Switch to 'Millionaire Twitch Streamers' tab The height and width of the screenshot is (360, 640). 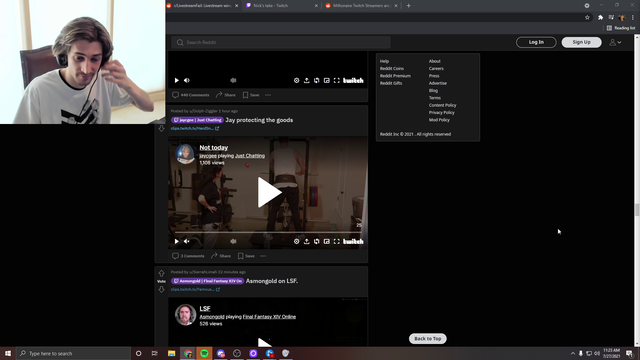(x=362, y=6)
